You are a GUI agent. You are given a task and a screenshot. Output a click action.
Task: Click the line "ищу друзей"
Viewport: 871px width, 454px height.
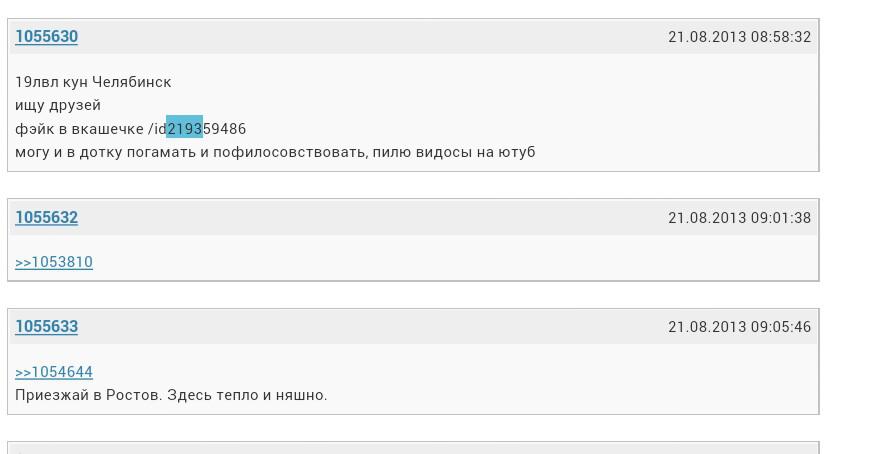point(58,105)
